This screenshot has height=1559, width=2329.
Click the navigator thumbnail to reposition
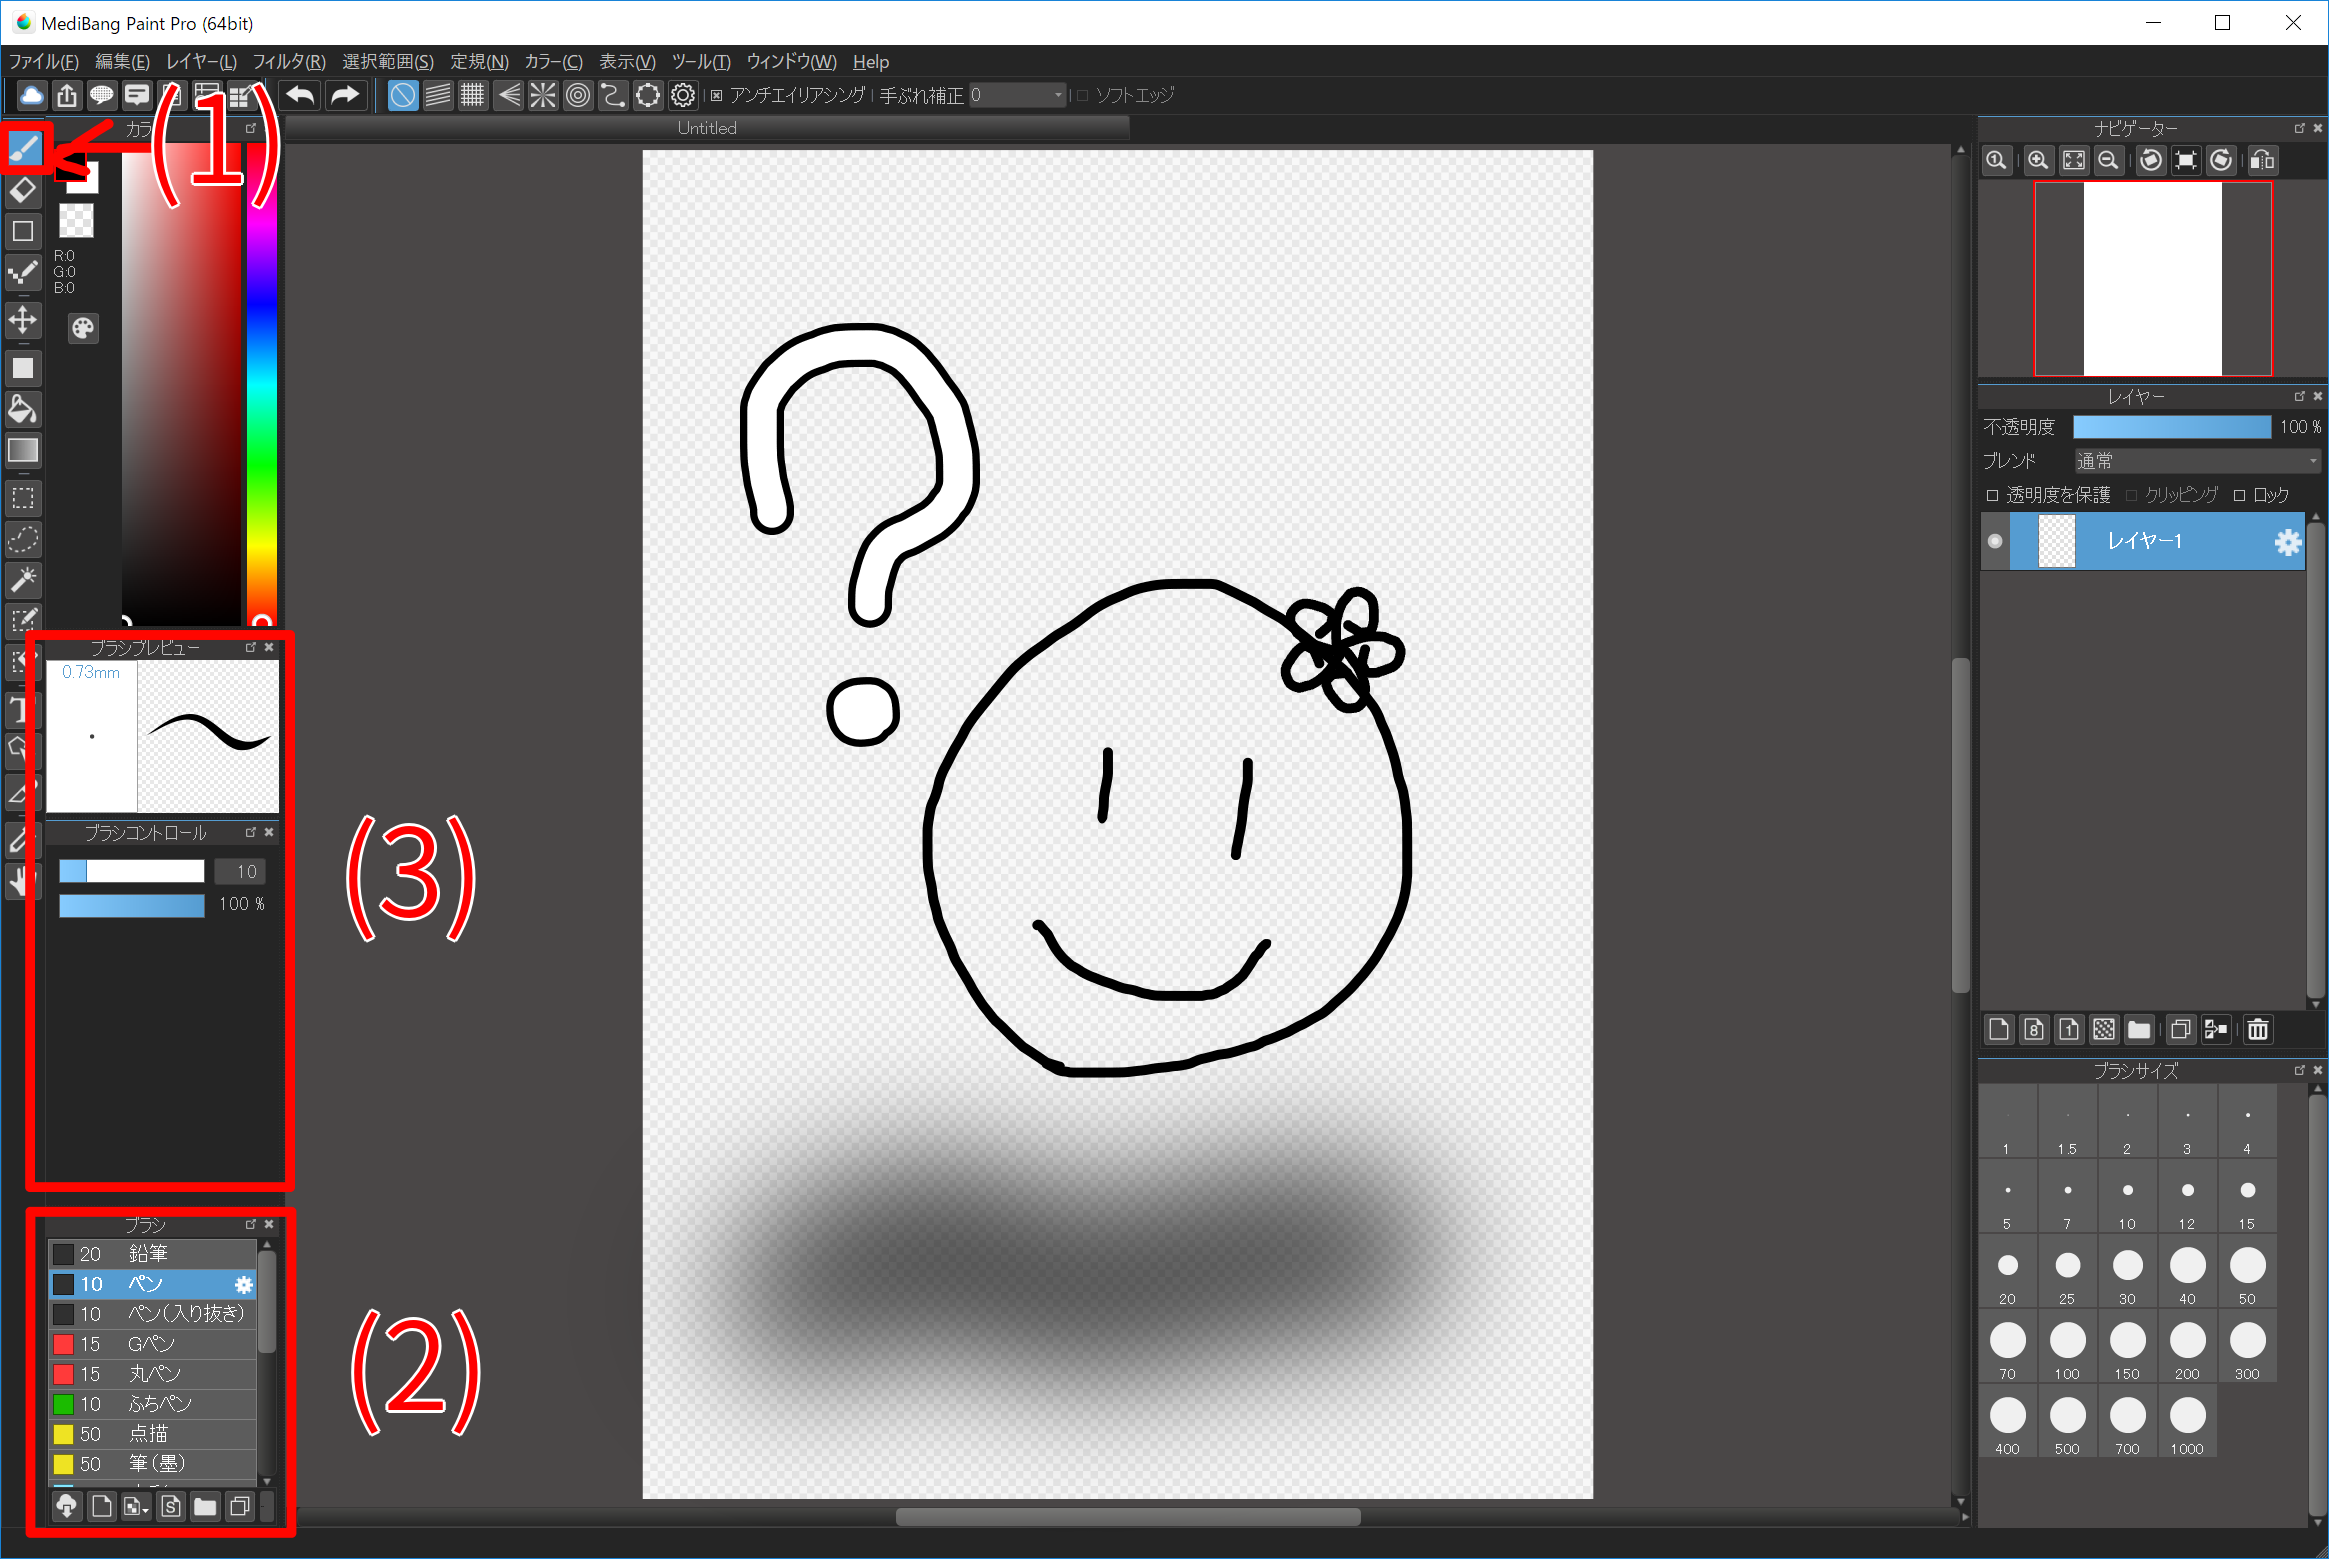coord(2153,278)
